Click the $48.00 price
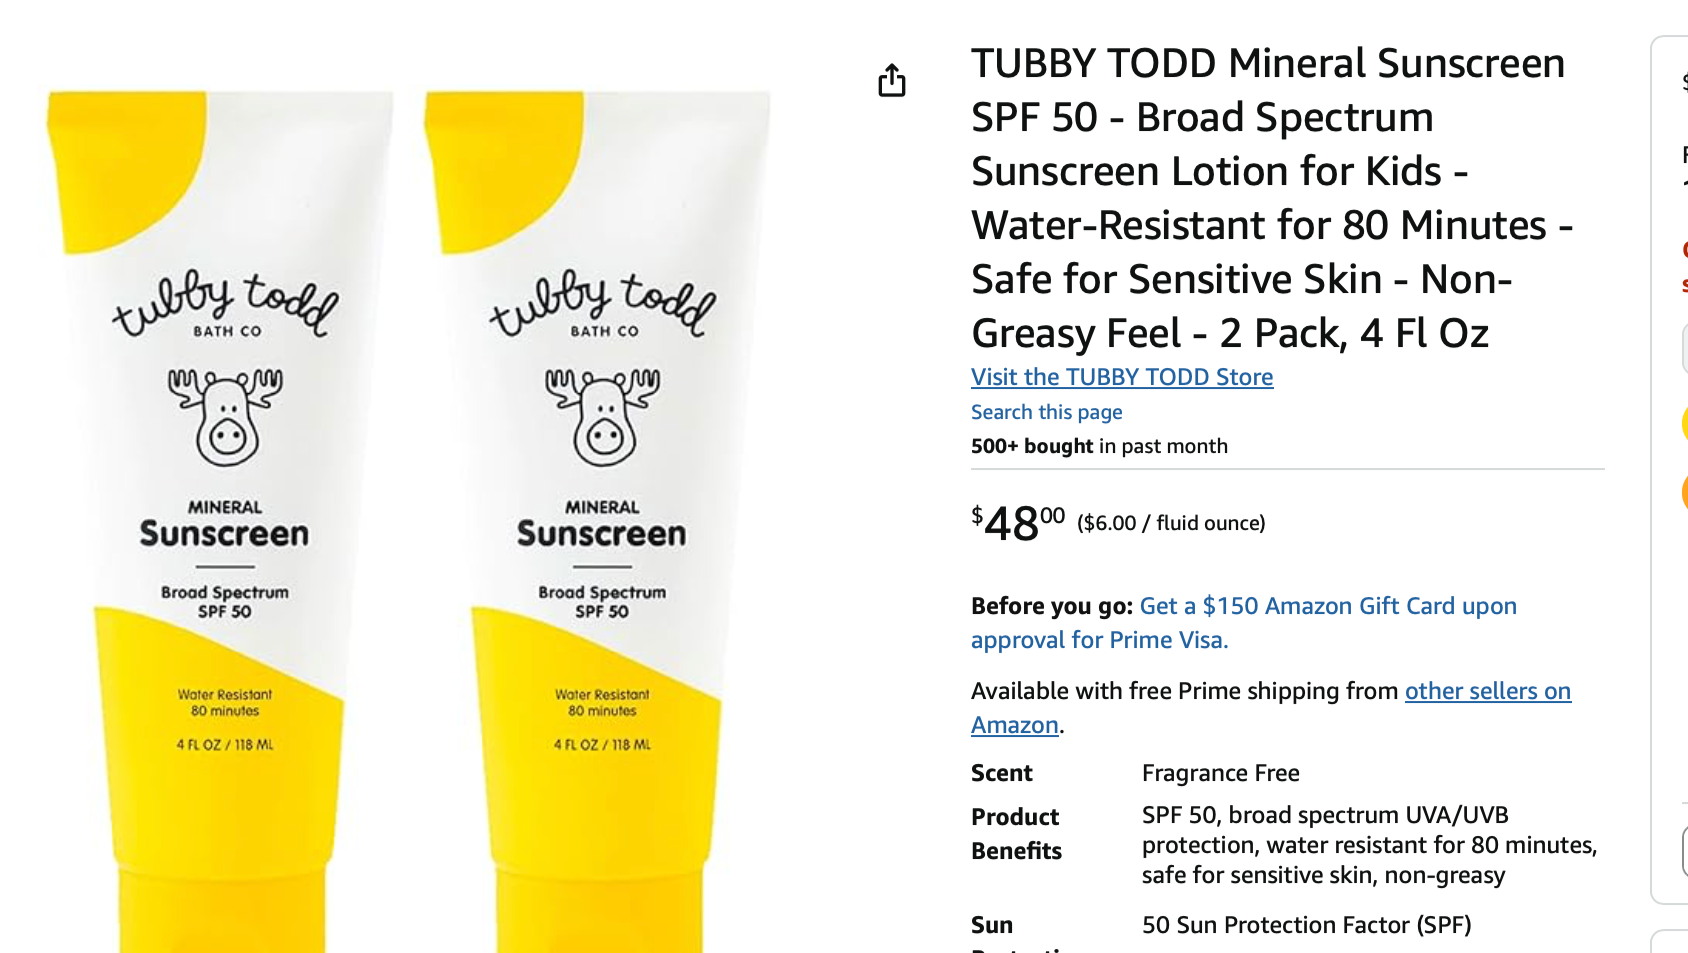The image size is (1688, 953). click(x=1018, y=523)
